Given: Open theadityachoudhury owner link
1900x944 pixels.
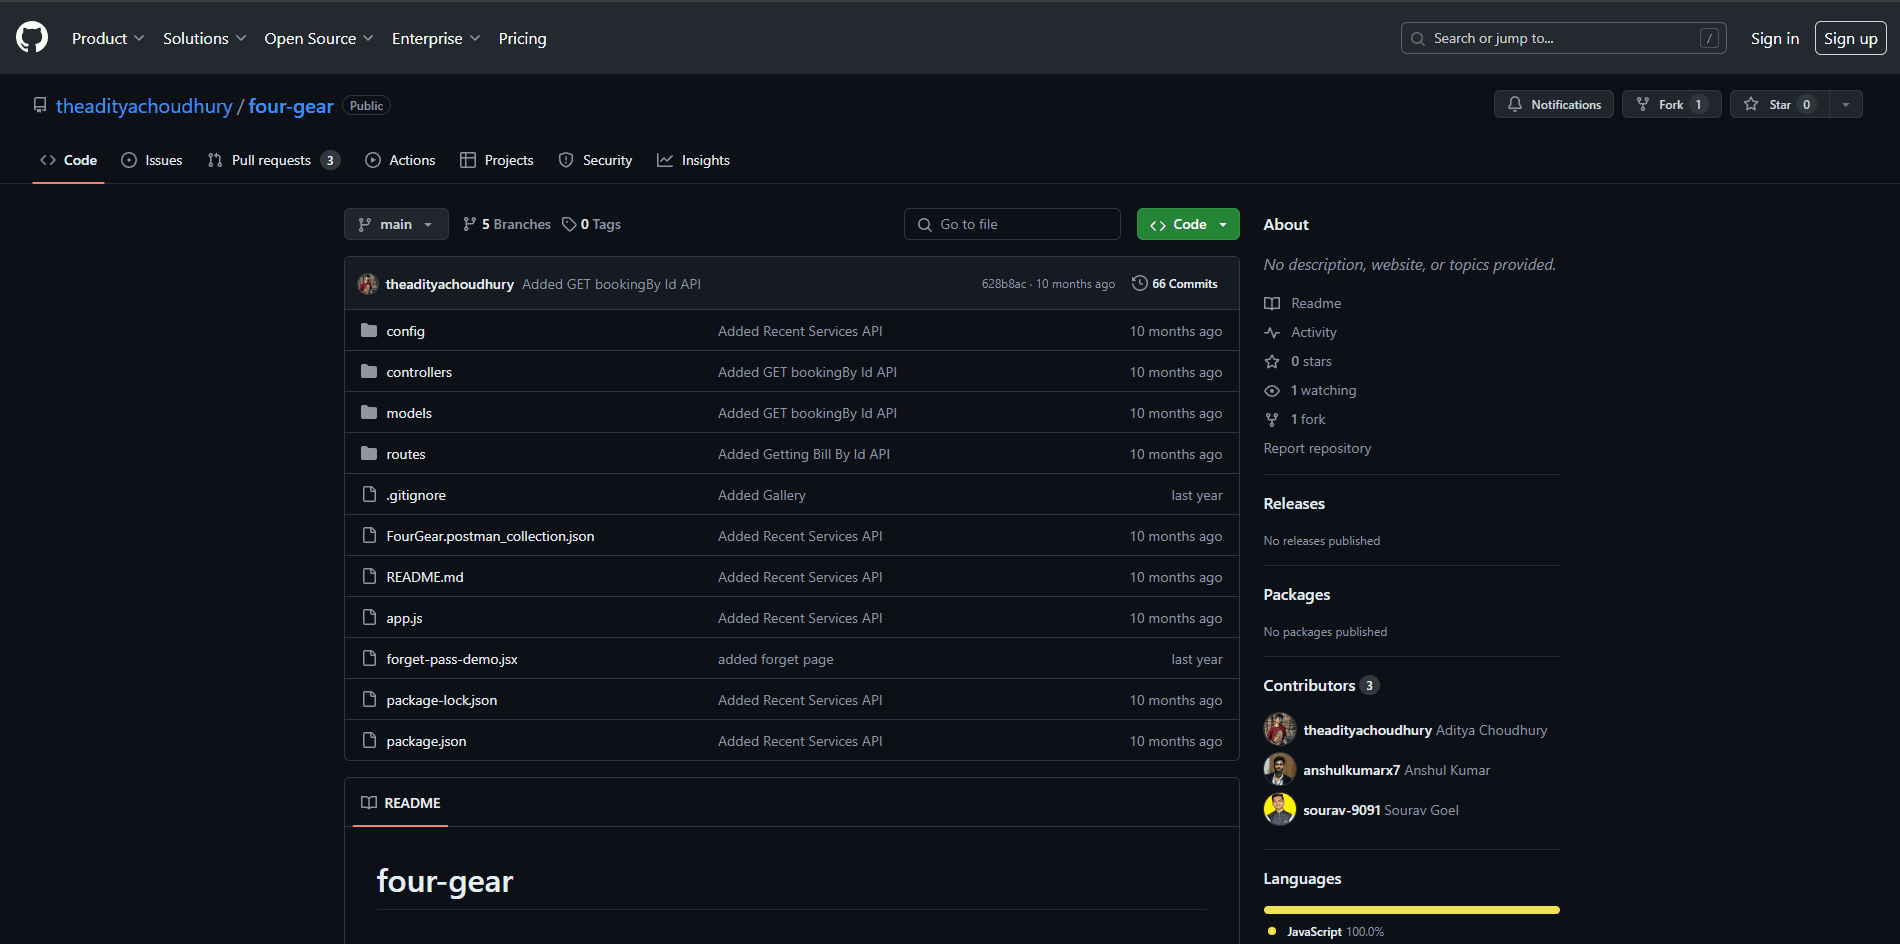Looking at the screenshot, I should pos(144,106).
